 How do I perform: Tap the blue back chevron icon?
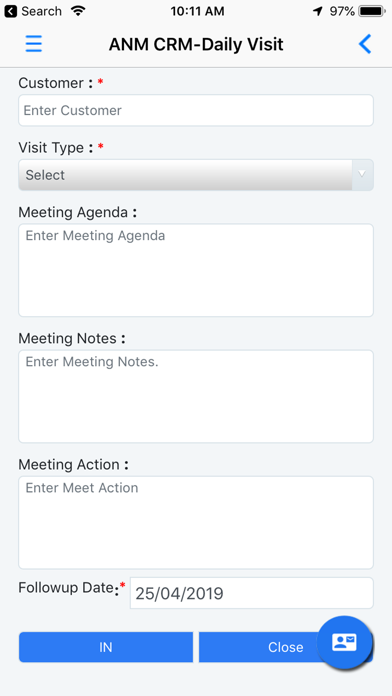pyautogui.click(x=364, y=44)
